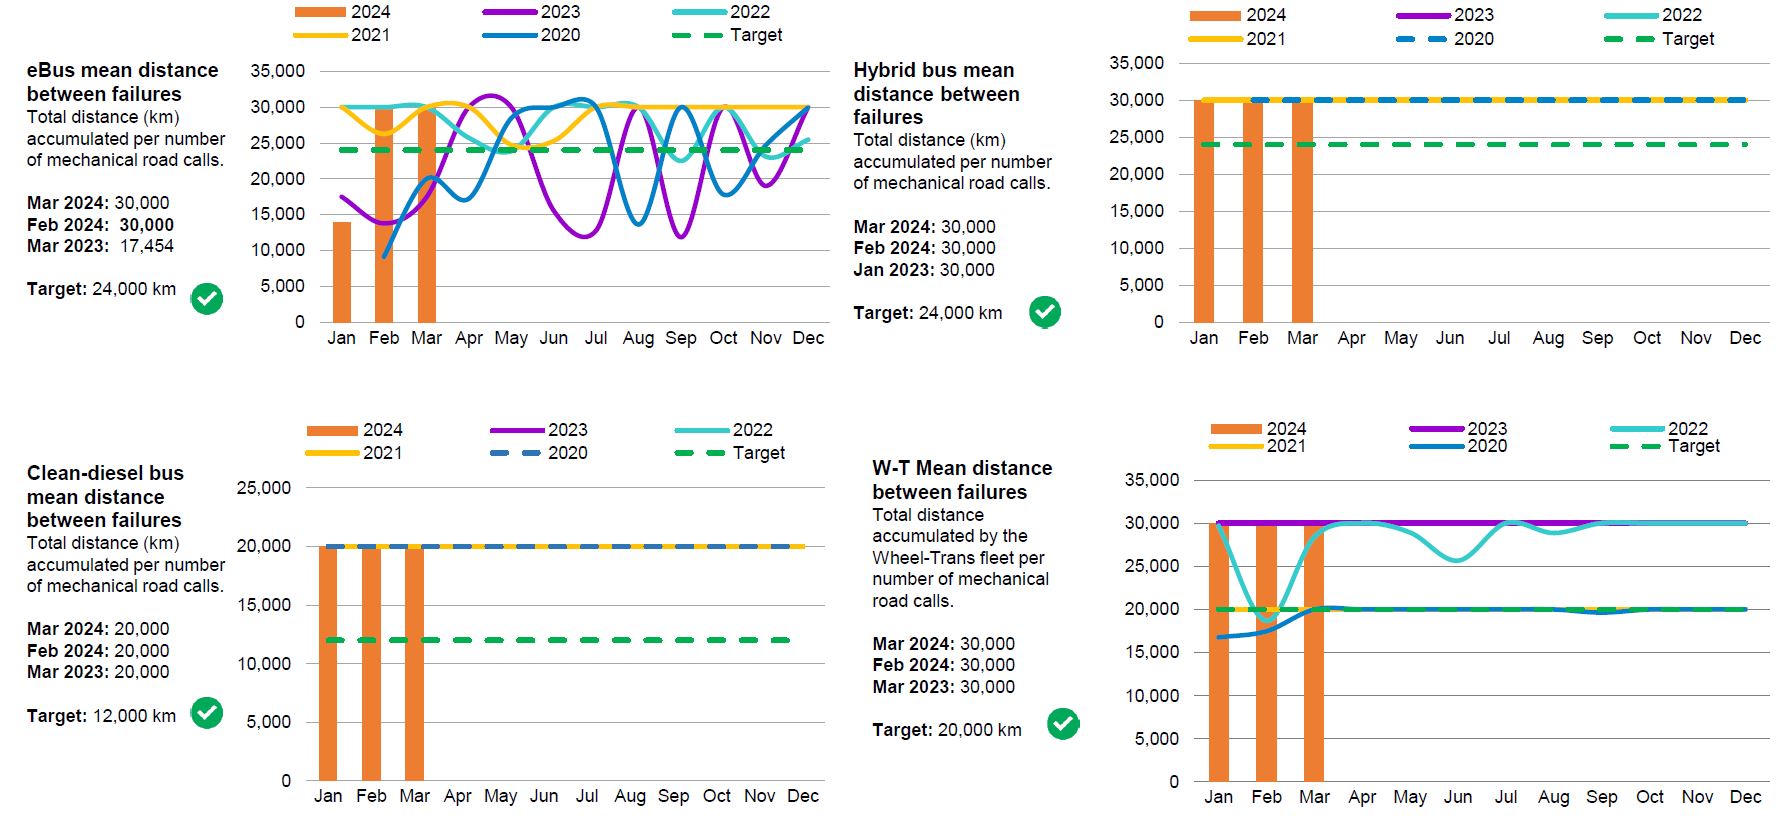The image size is (1788, 834).
Task: Click the Hybrid bus mean distance heading
Action: click(936, 94)
